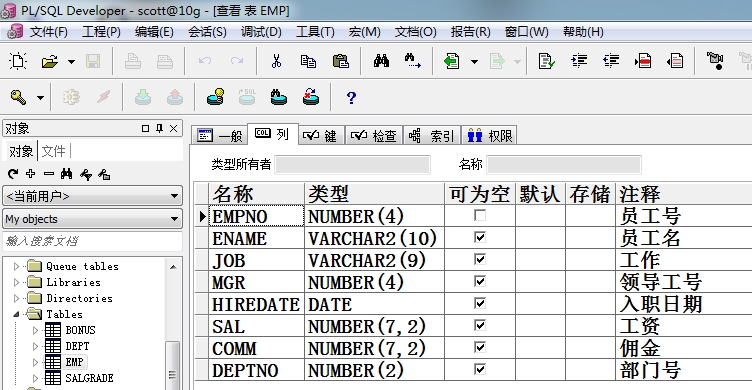Viewport: 752px width, 390px height.
Task: Click the Open folder icon
Action: 49,61
